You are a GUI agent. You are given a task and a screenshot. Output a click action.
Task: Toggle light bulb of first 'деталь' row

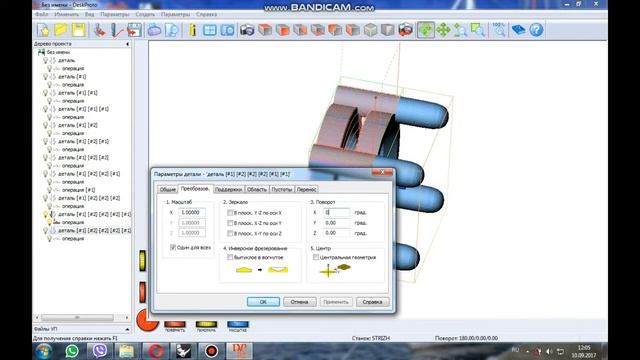(x=46, y=60)
